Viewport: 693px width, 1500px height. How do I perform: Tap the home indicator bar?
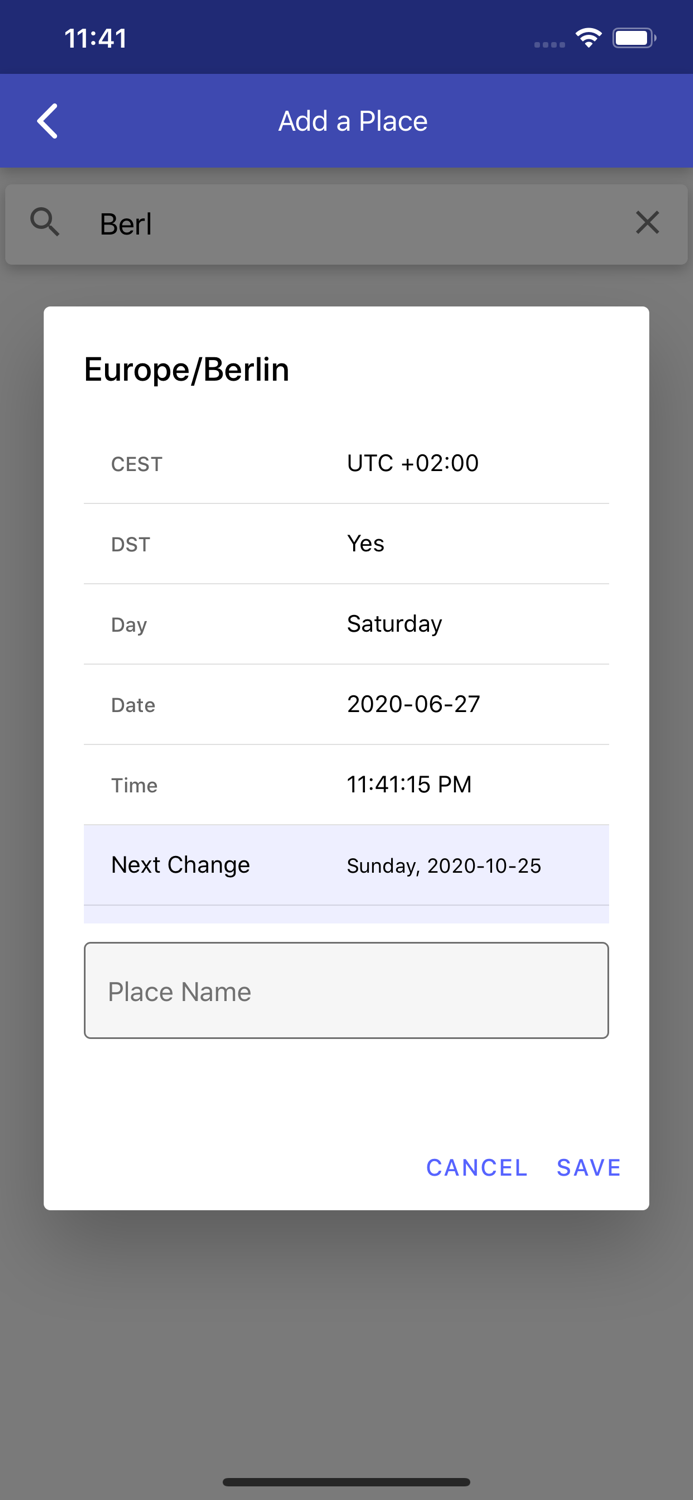pos(346,1482)
